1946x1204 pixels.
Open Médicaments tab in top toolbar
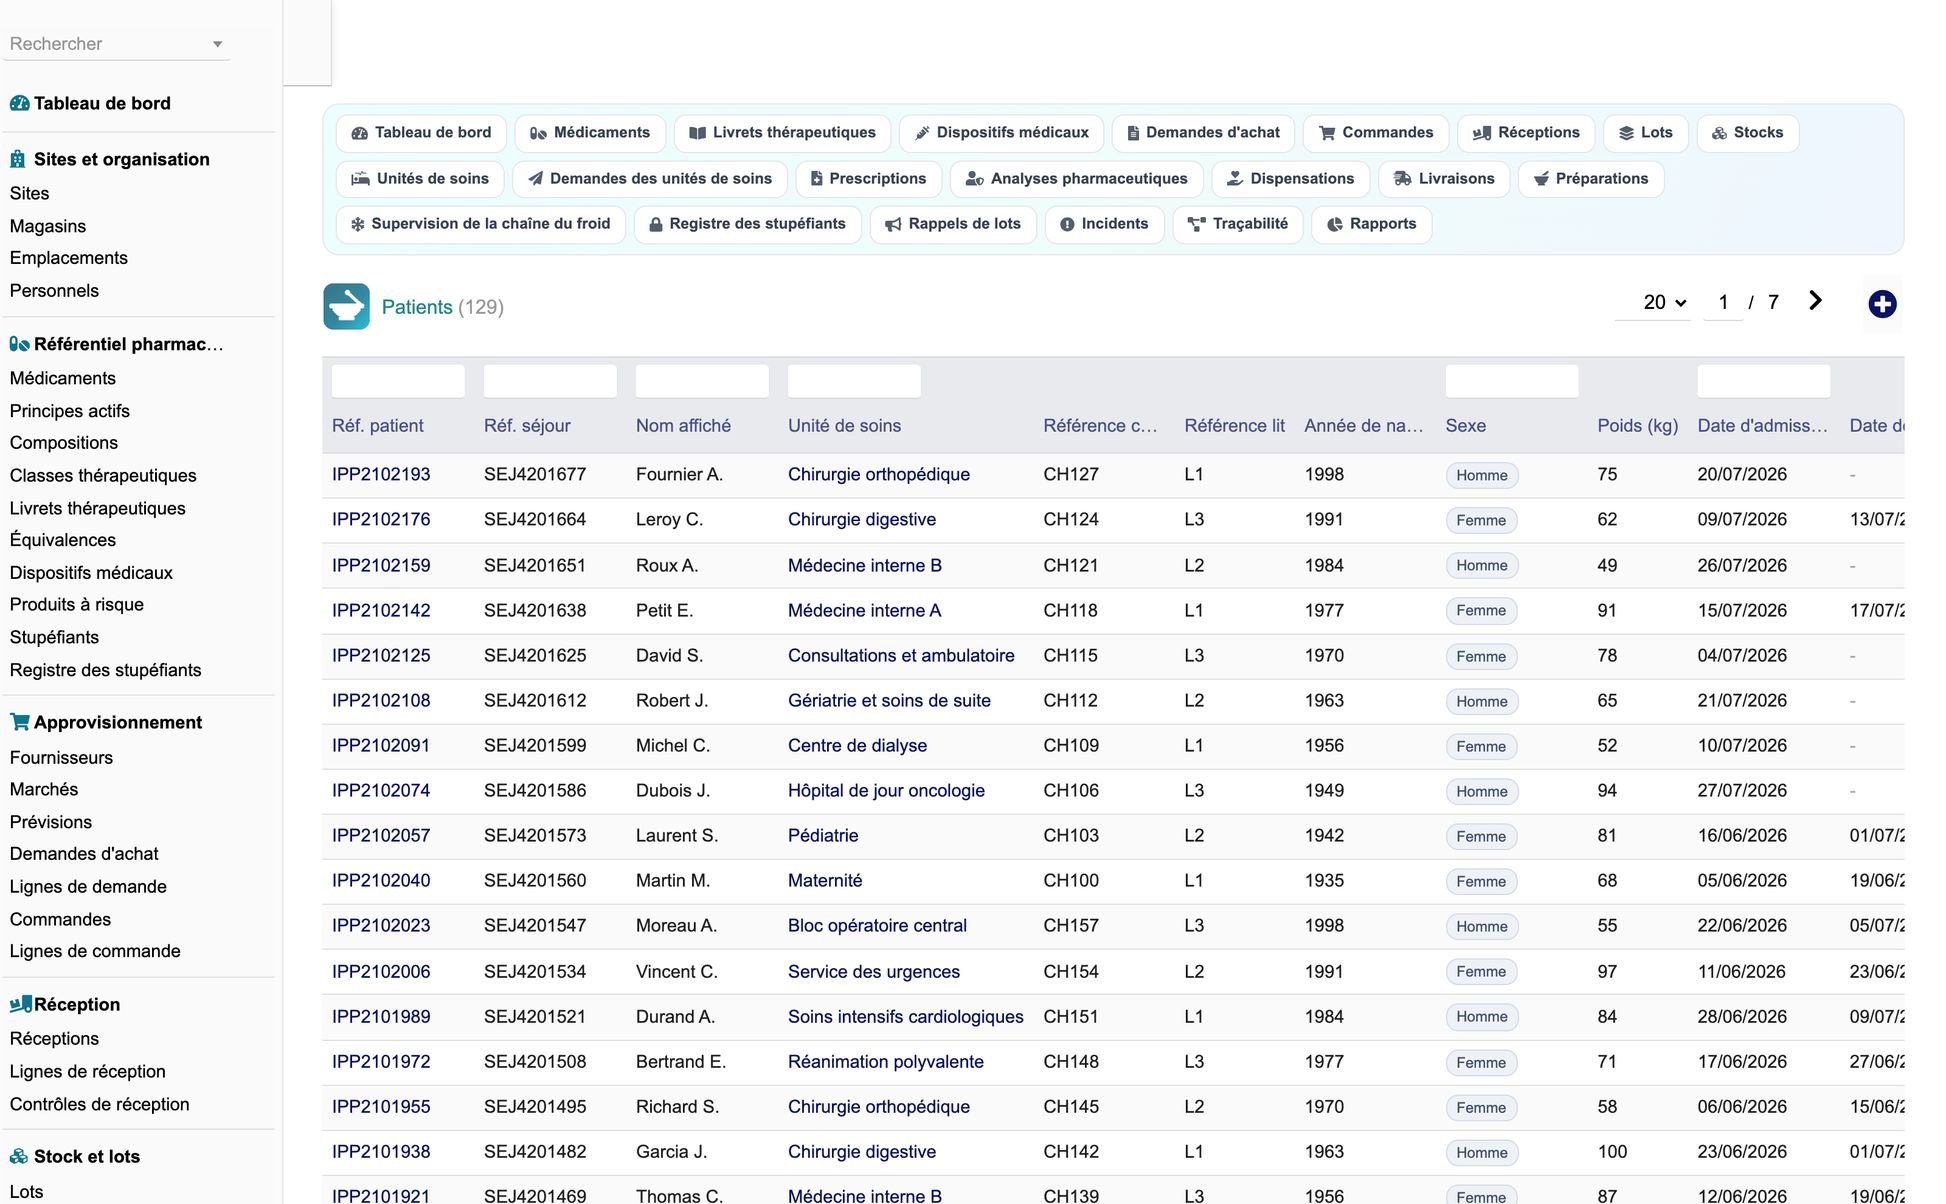[590, 133]
